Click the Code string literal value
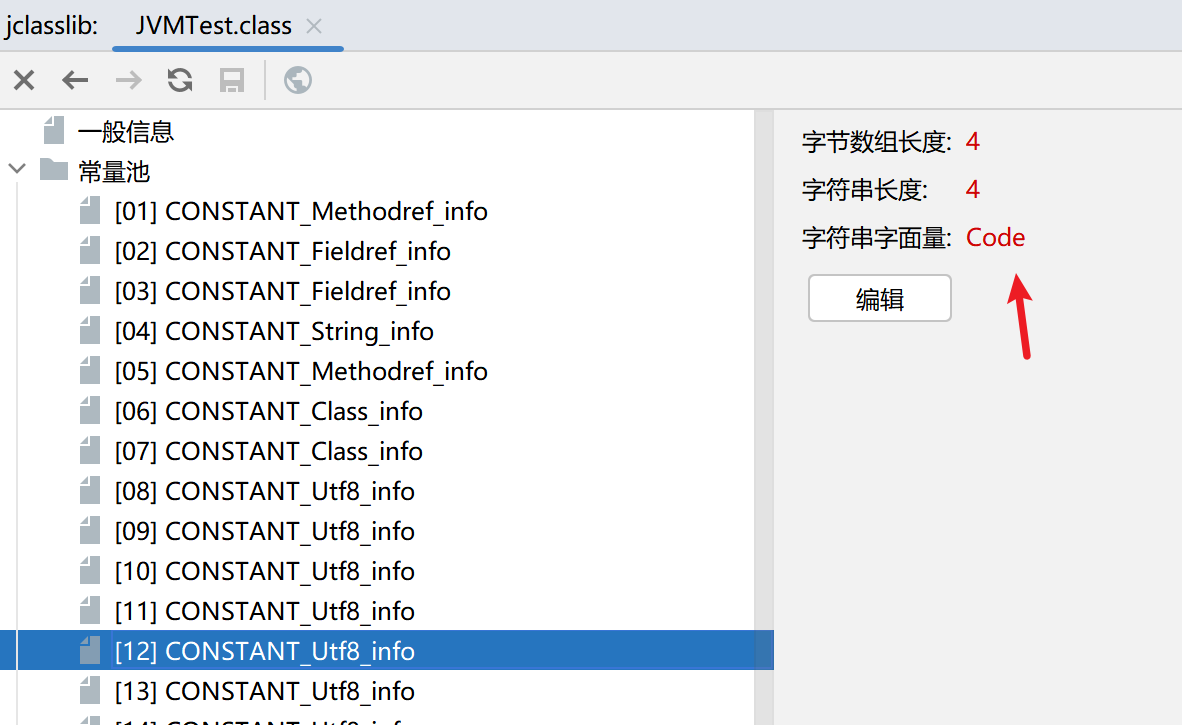Viewport: 1182px width, 725px height. click(x=995, y=237)
